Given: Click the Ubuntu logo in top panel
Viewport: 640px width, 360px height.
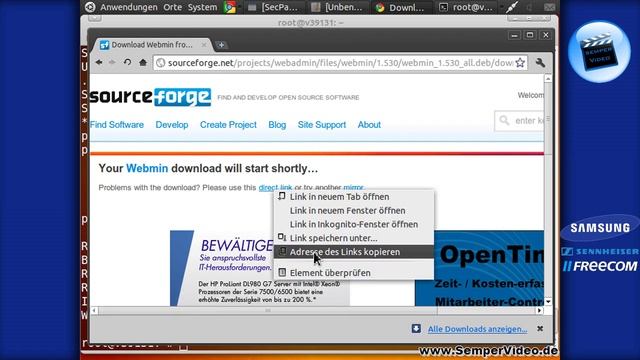Looking at the screenshot, I should (x=90, y=7).
